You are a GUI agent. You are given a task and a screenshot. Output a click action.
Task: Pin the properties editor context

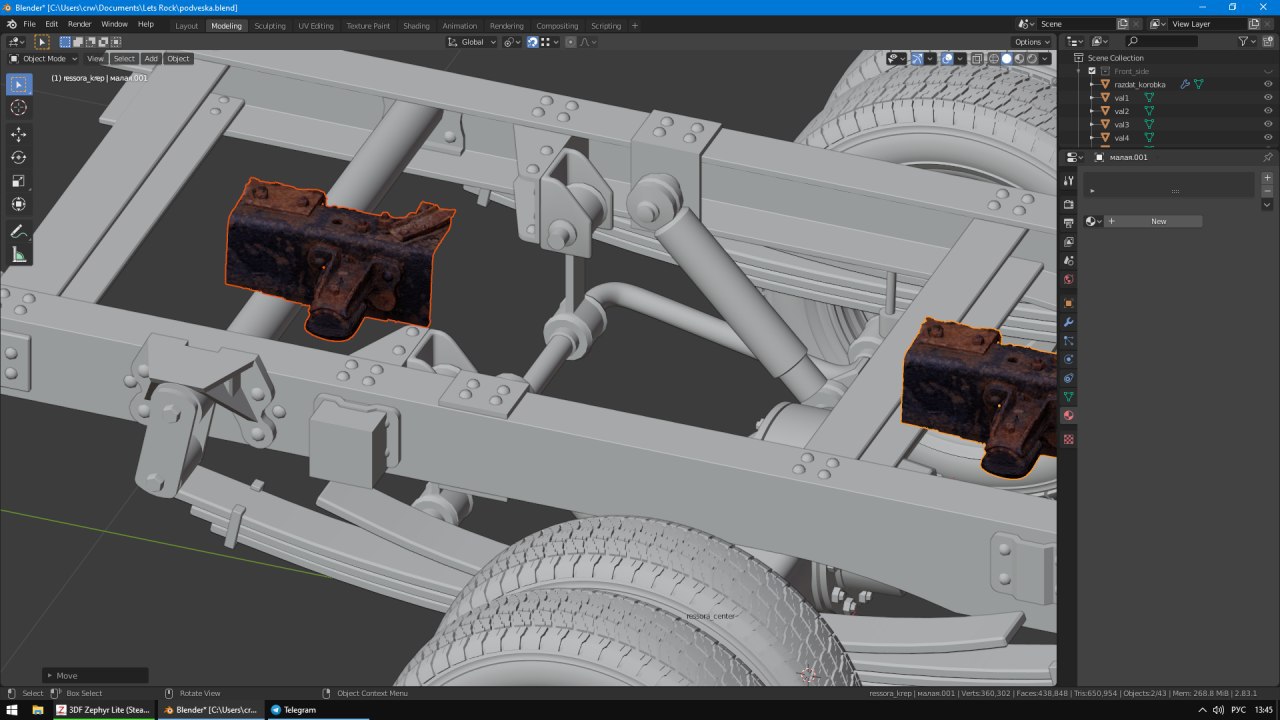pos(1267,157)
